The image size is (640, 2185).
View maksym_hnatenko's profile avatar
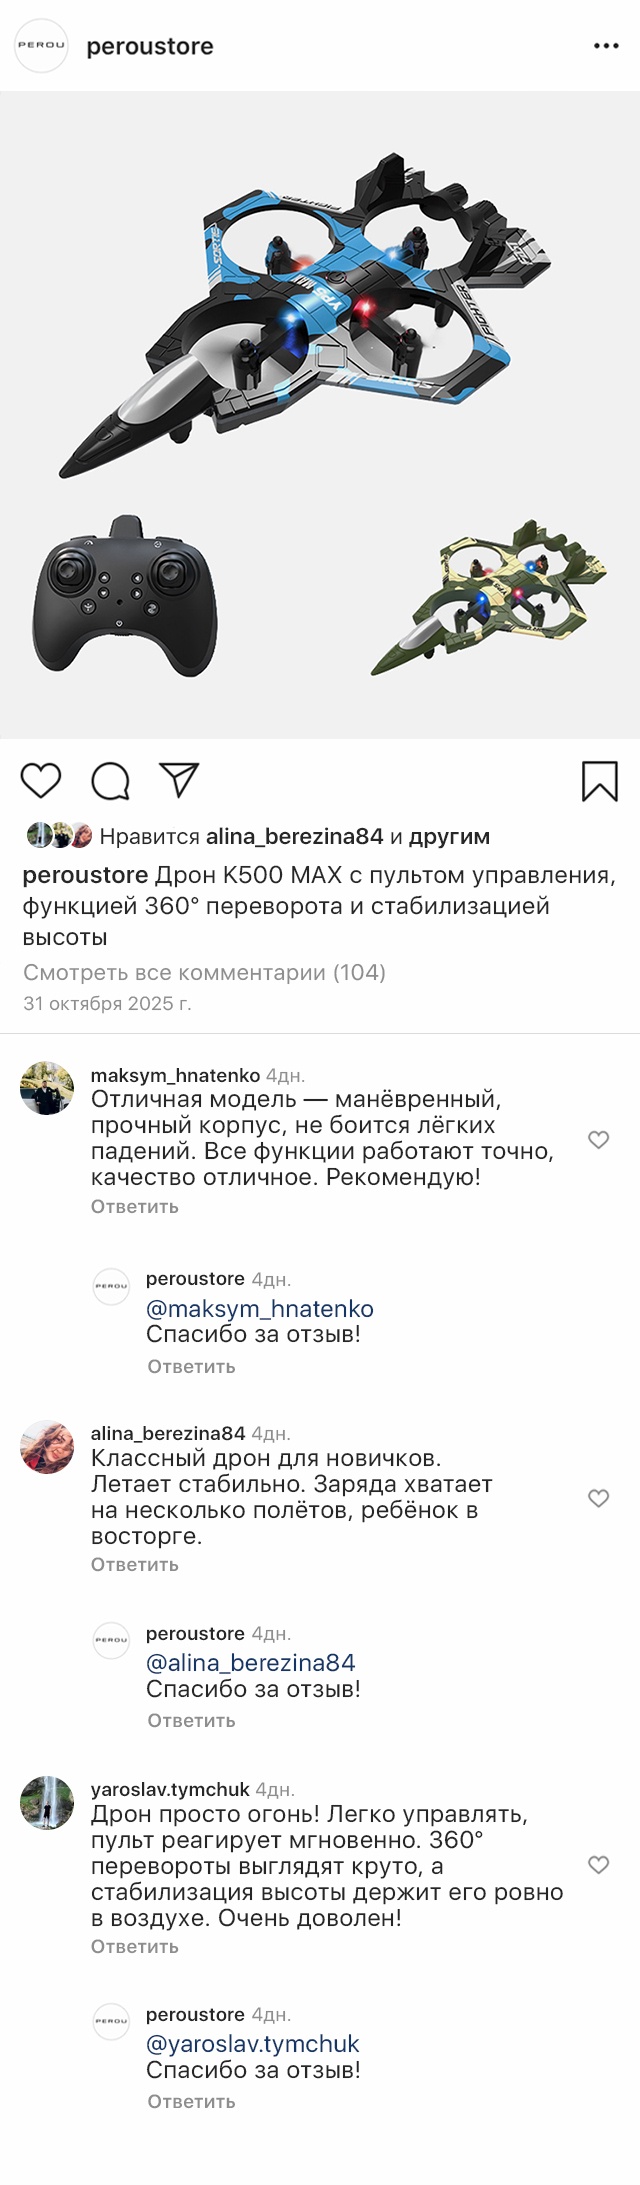(47, 1088)
